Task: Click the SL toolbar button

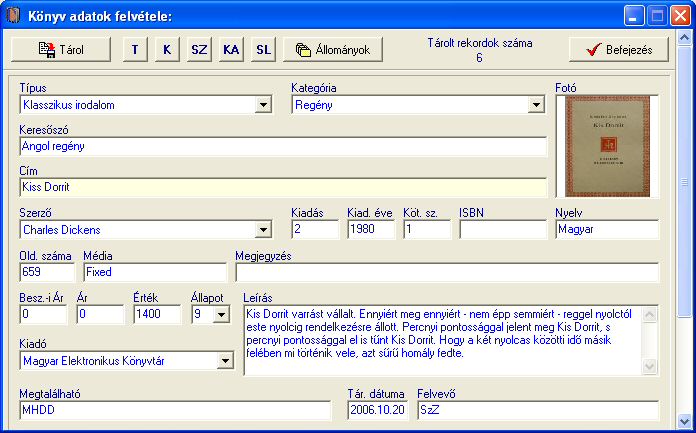Action: pyautogui.click(x=263, y=49)
